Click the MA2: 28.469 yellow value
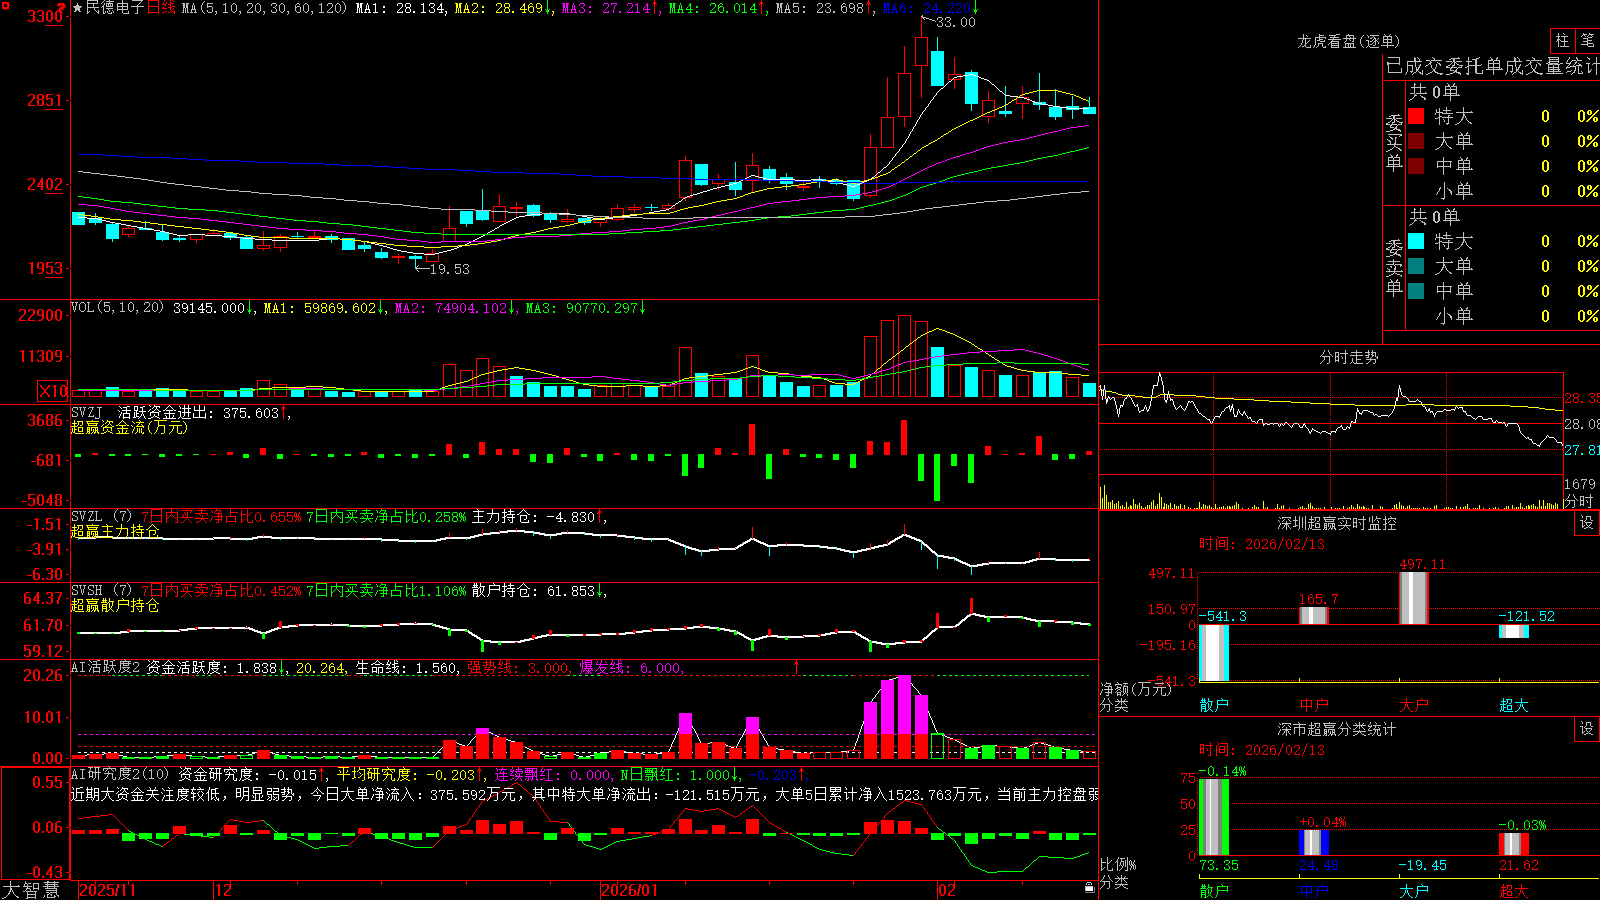Viewport: 1600px width, 900px height. pos(497,8)
